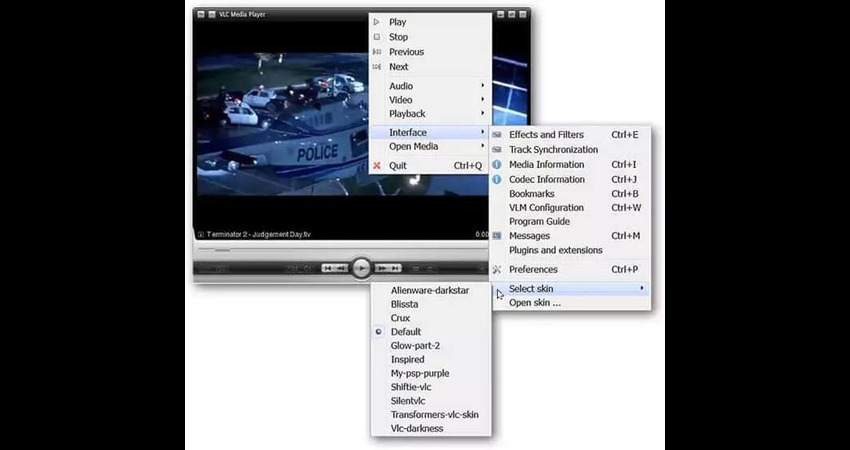850x450 pixels.
Task: Click the rewind button in player
Action: click(x=341, y=268)
